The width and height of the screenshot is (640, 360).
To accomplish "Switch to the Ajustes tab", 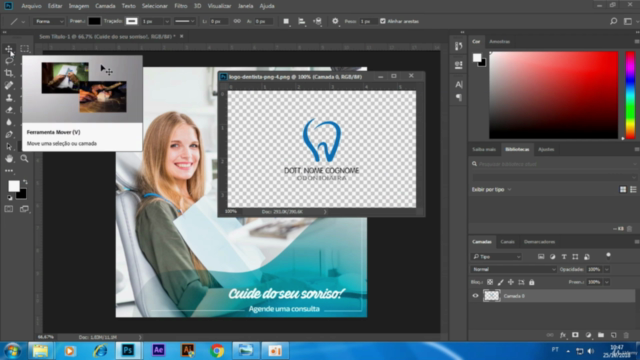I will [546, 149].
